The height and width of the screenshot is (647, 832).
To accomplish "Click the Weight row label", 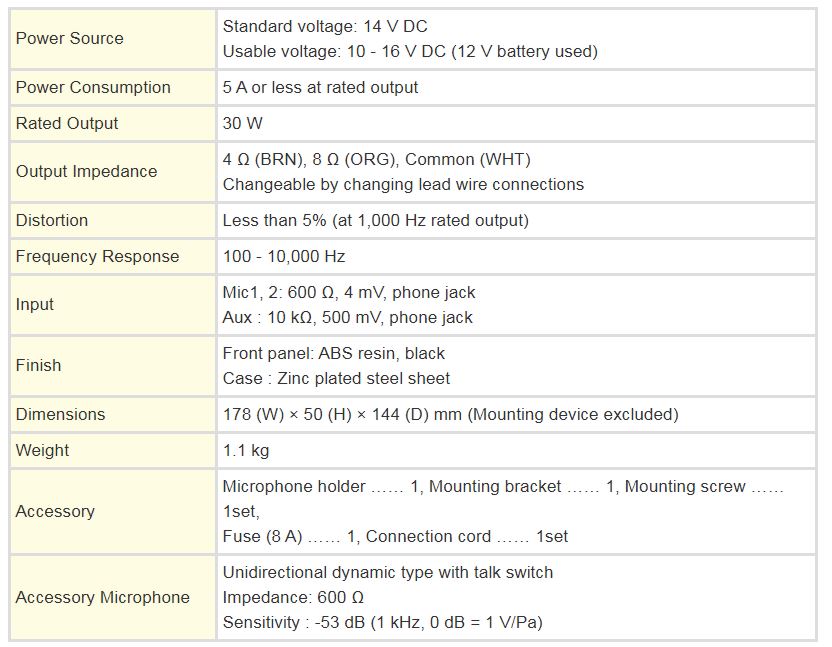I will click(42, 450).
